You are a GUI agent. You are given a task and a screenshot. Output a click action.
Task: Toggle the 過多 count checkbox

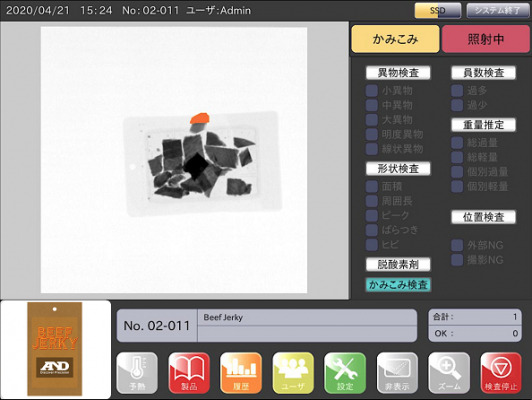(x=457, y=91)
